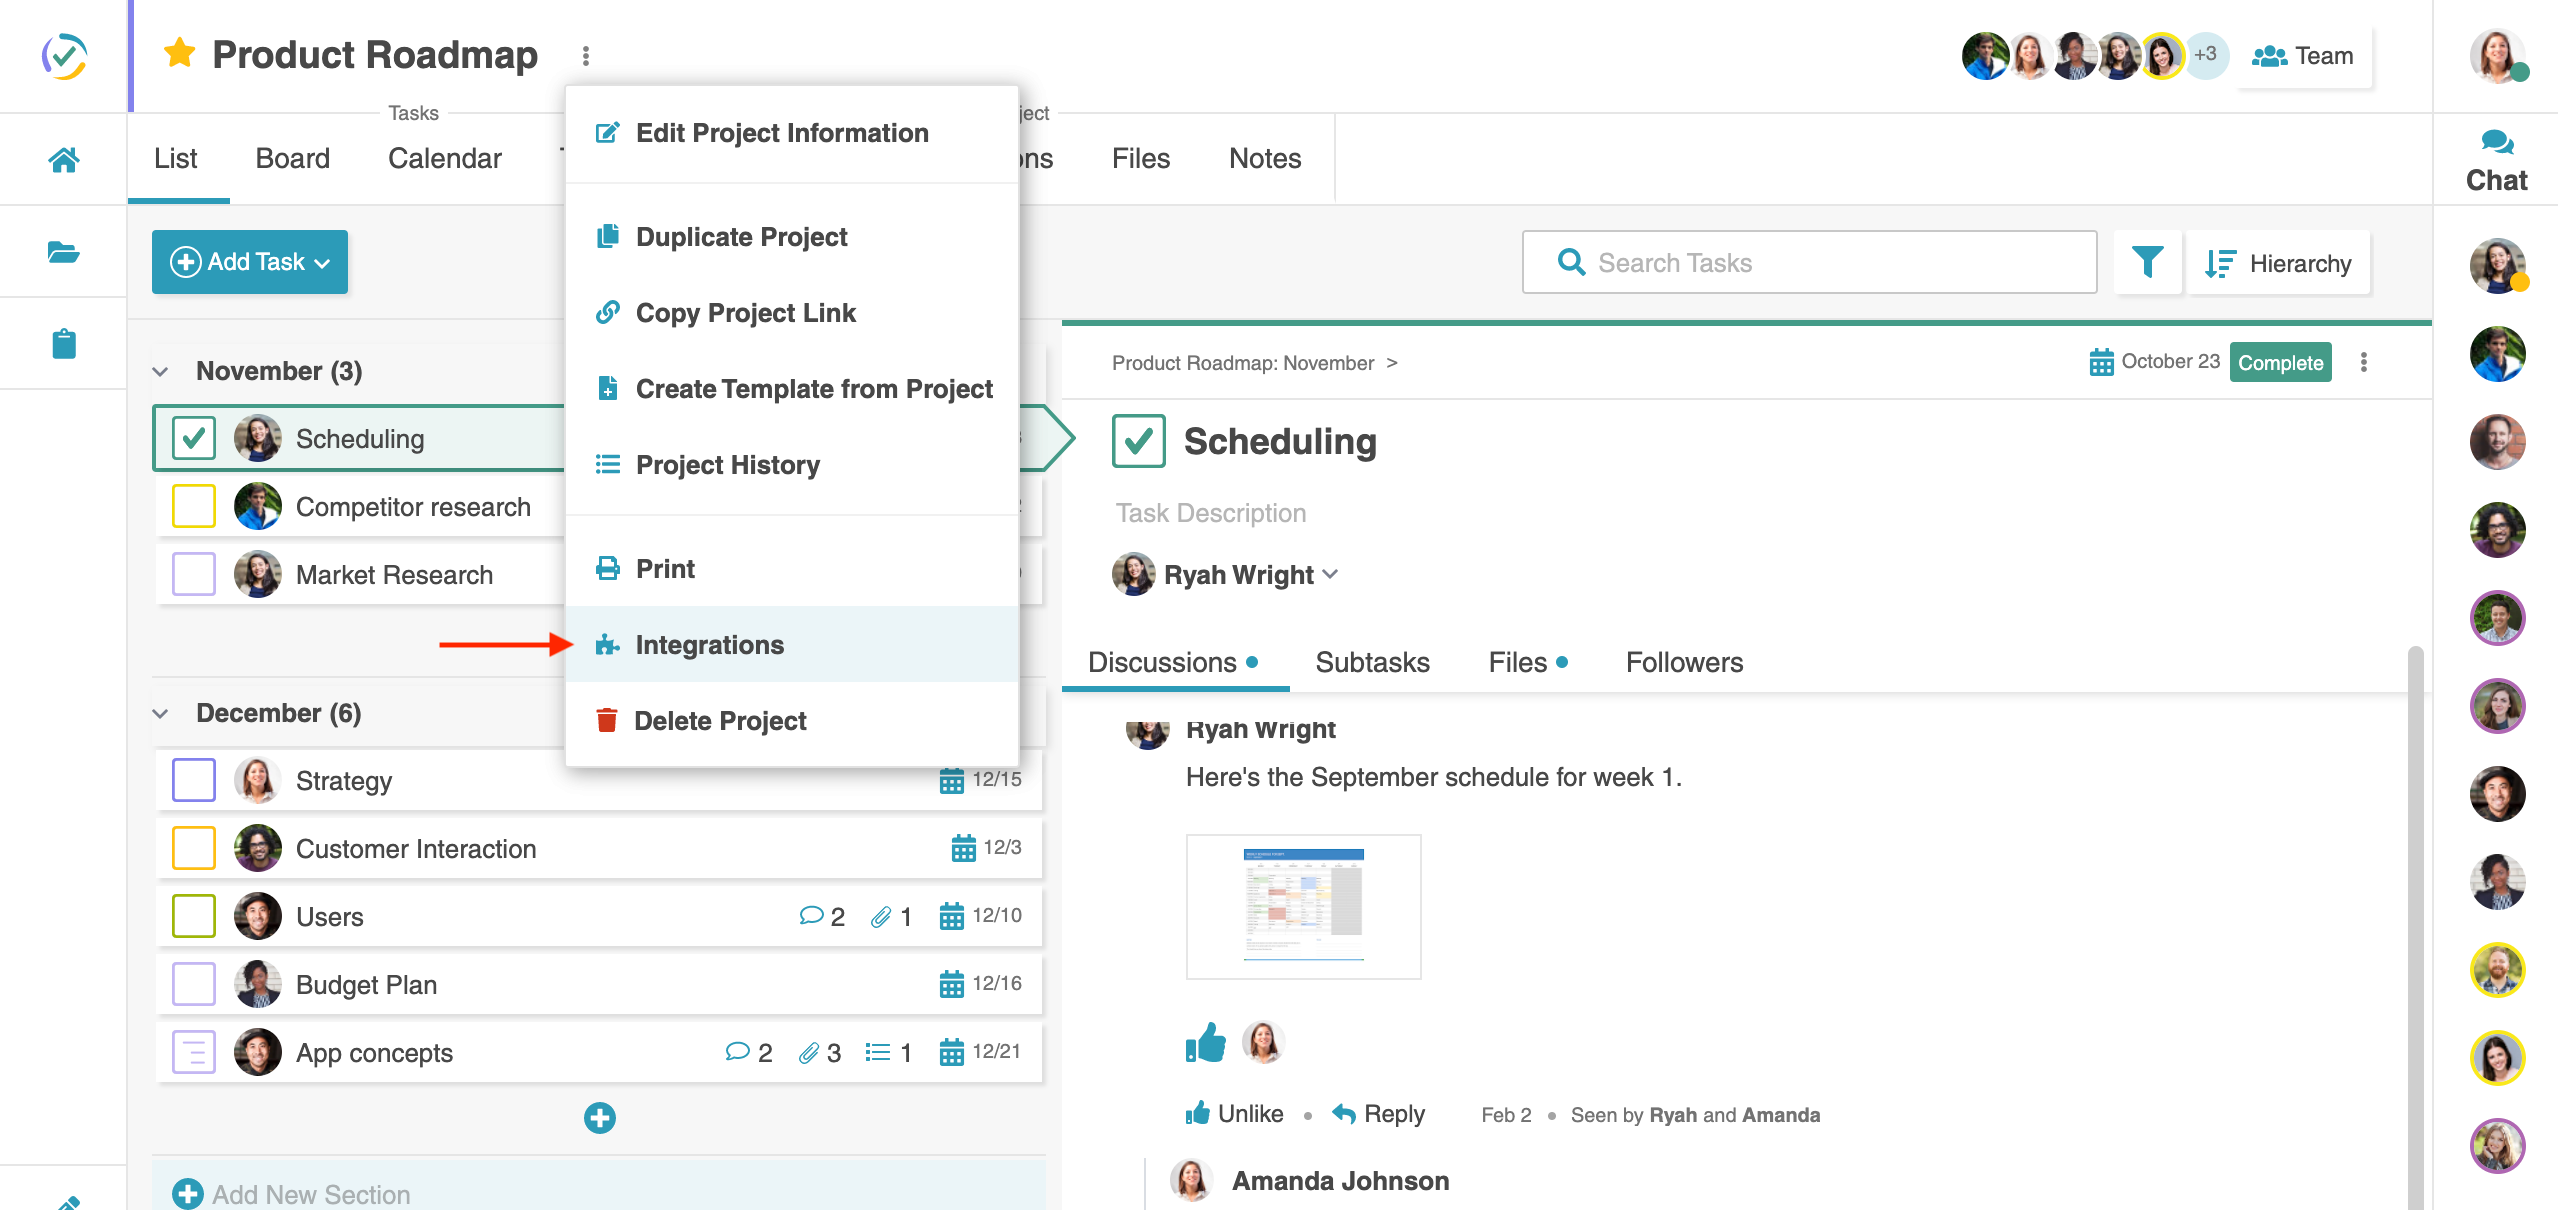2558x1210 pixels.
Task: Like Ryah's comment with the thumbs-up icon
Action: (1205, 1043)
